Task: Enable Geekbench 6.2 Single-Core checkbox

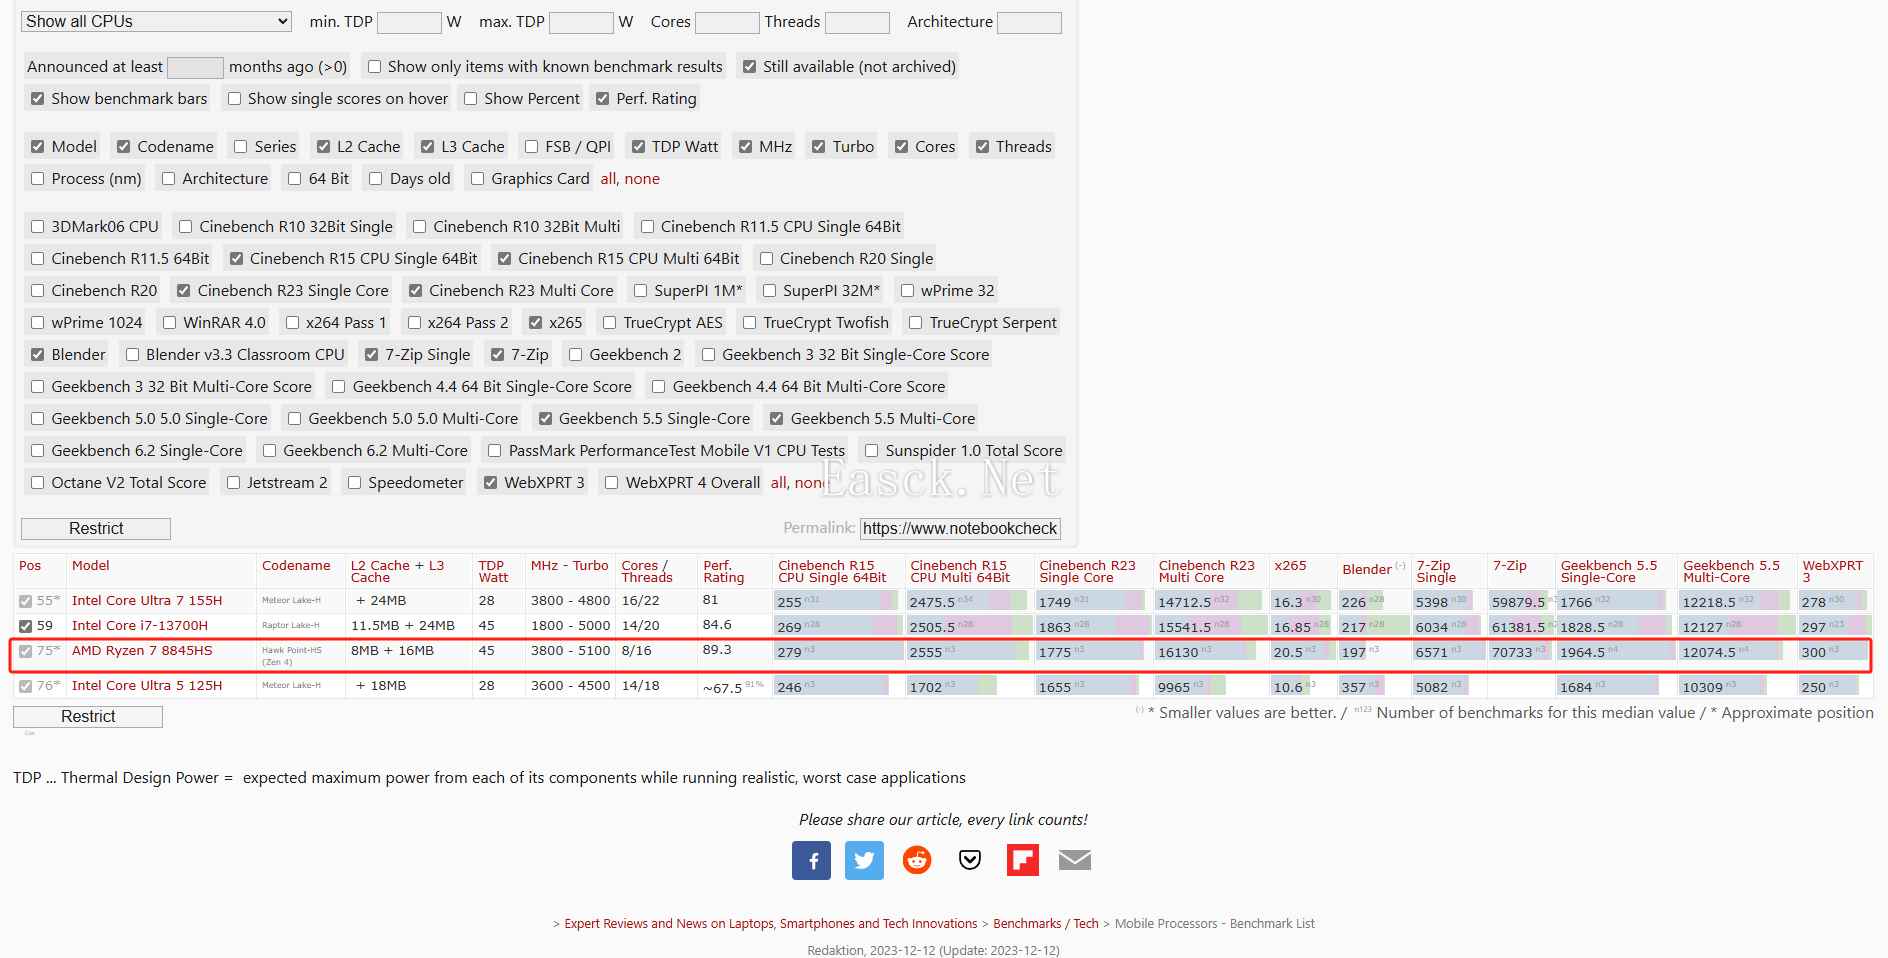Action: tap(37, 451)
